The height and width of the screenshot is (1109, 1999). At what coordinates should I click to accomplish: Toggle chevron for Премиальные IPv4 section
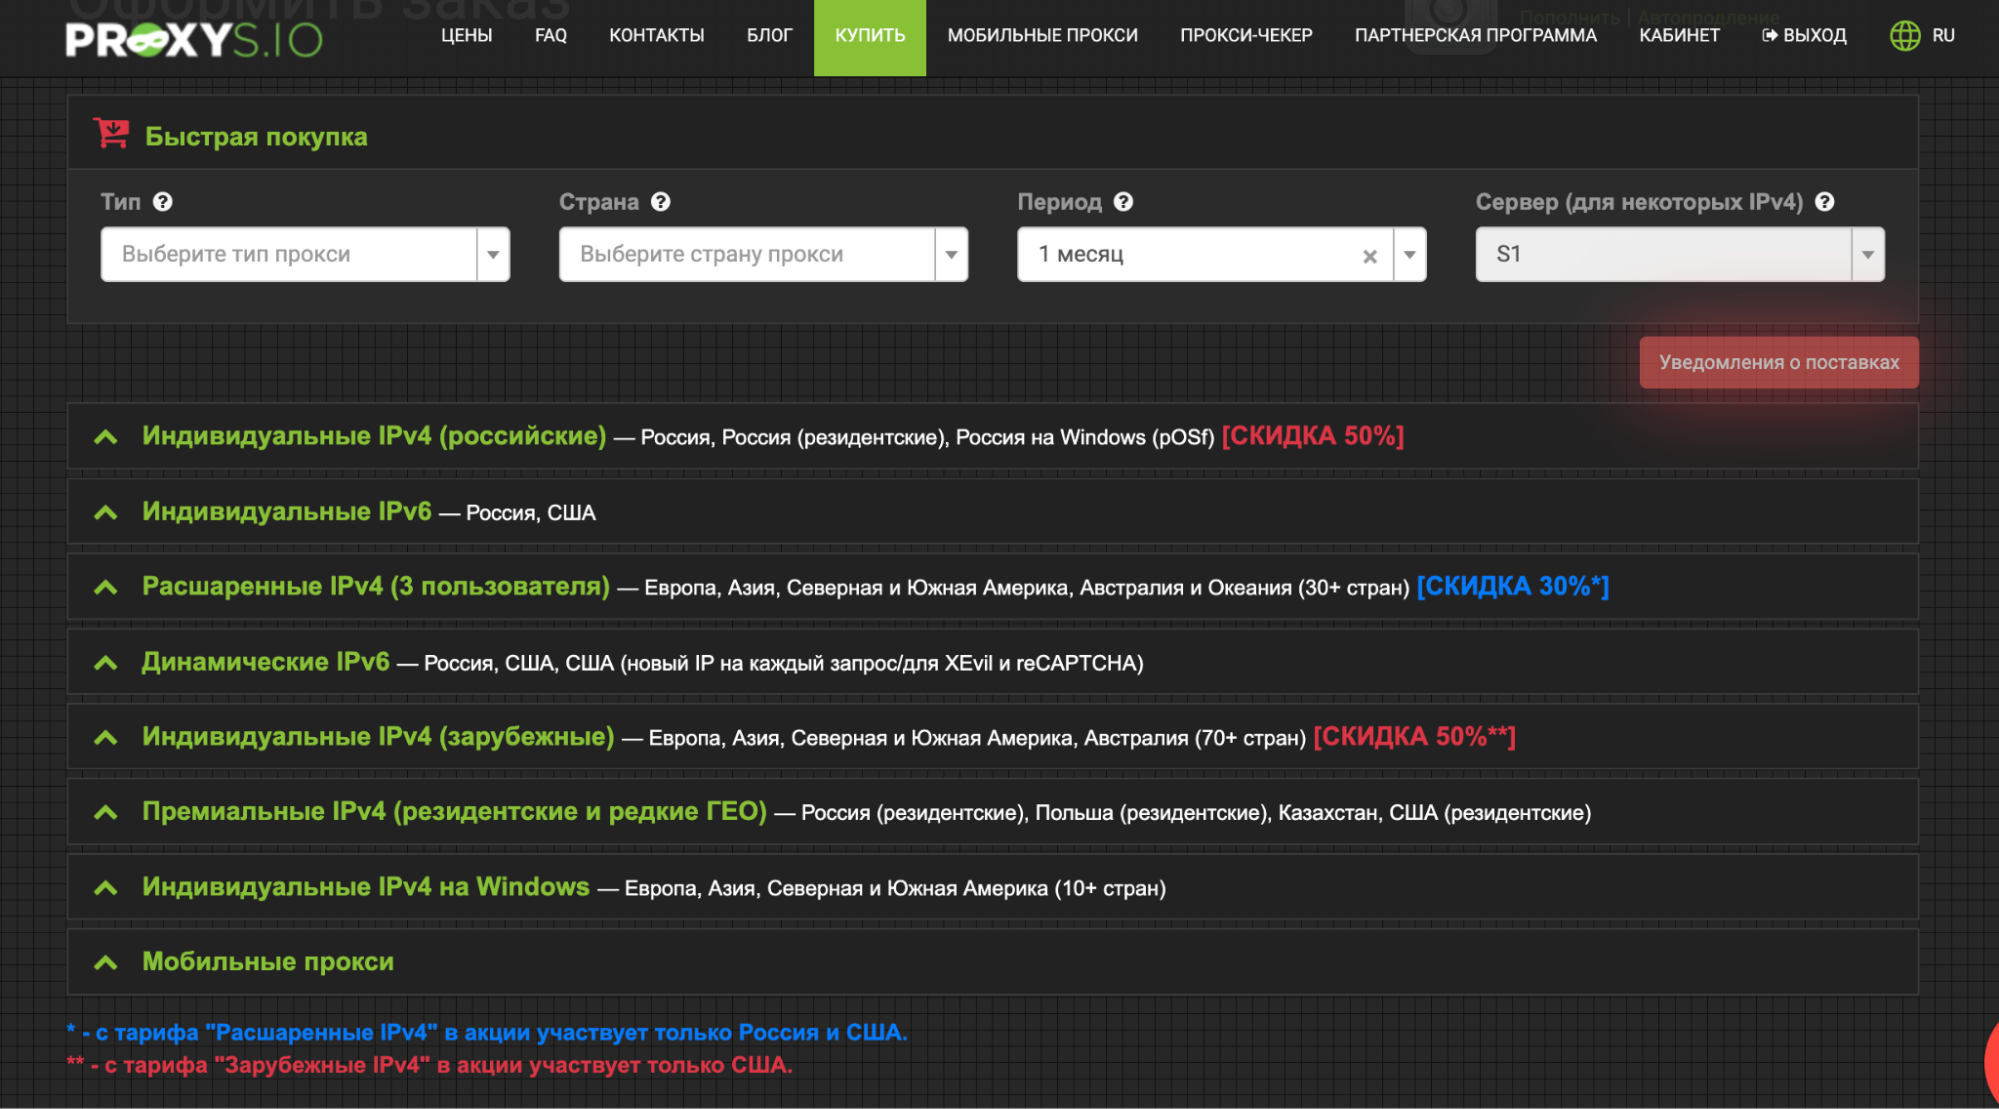click(x=105, y=813)
